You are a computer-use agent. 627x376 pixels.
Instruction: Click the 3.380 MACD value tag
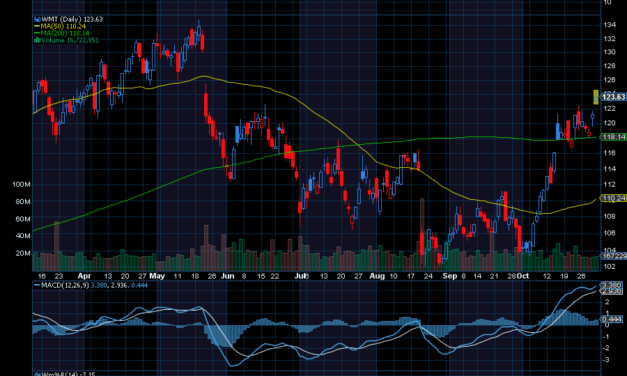612,285
